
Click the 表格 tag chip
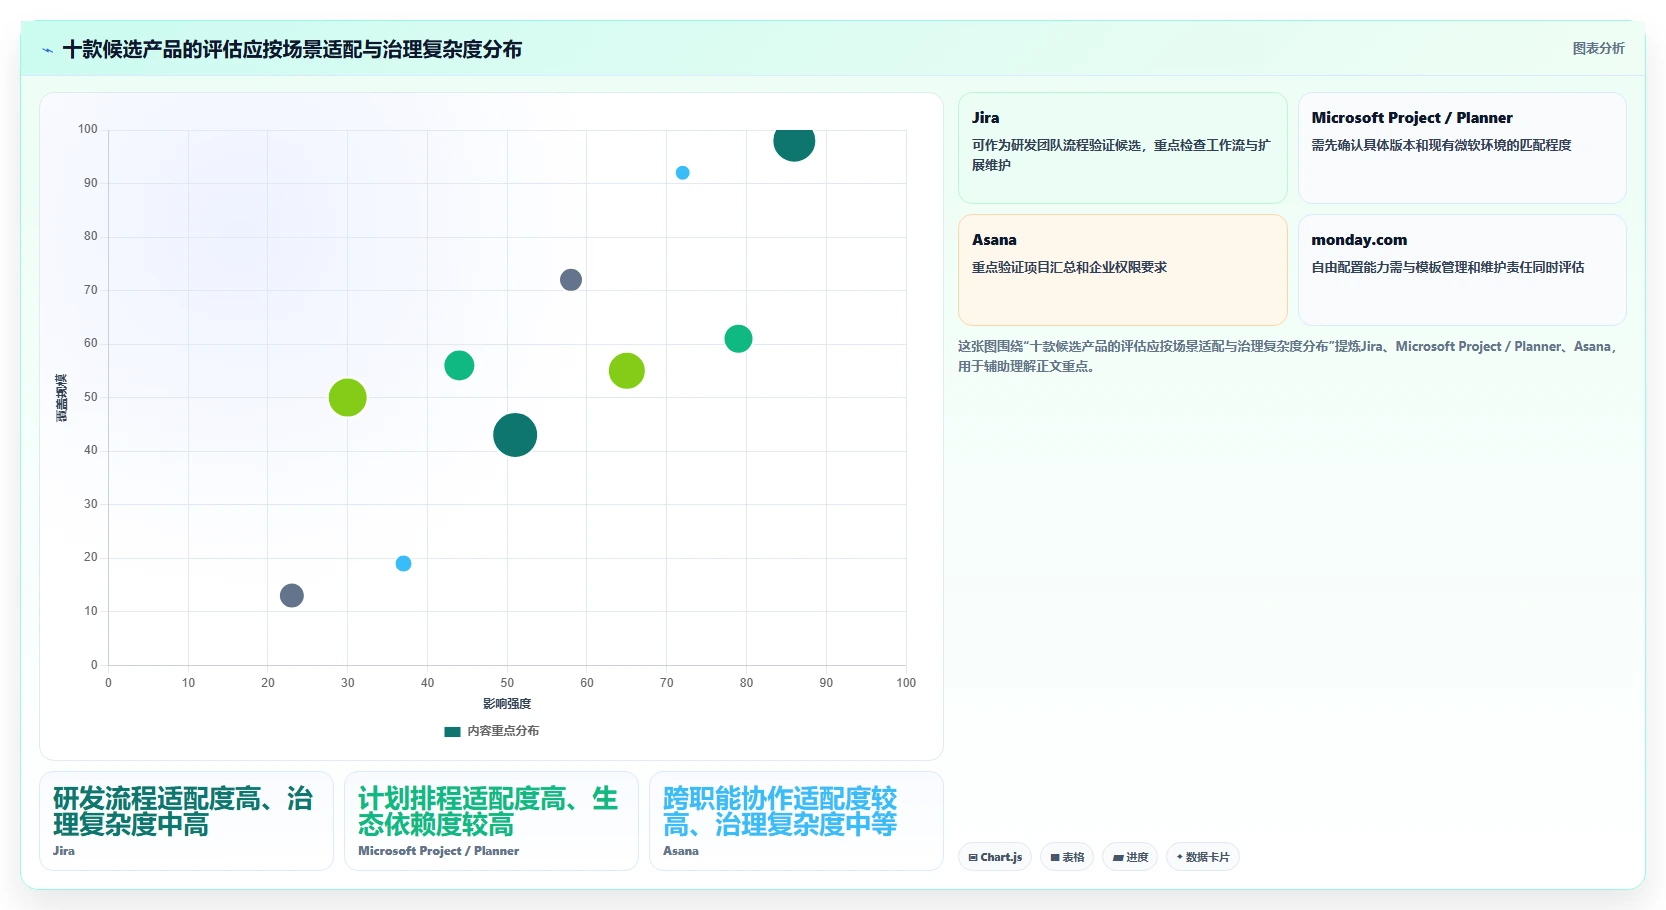point(1067,857)
